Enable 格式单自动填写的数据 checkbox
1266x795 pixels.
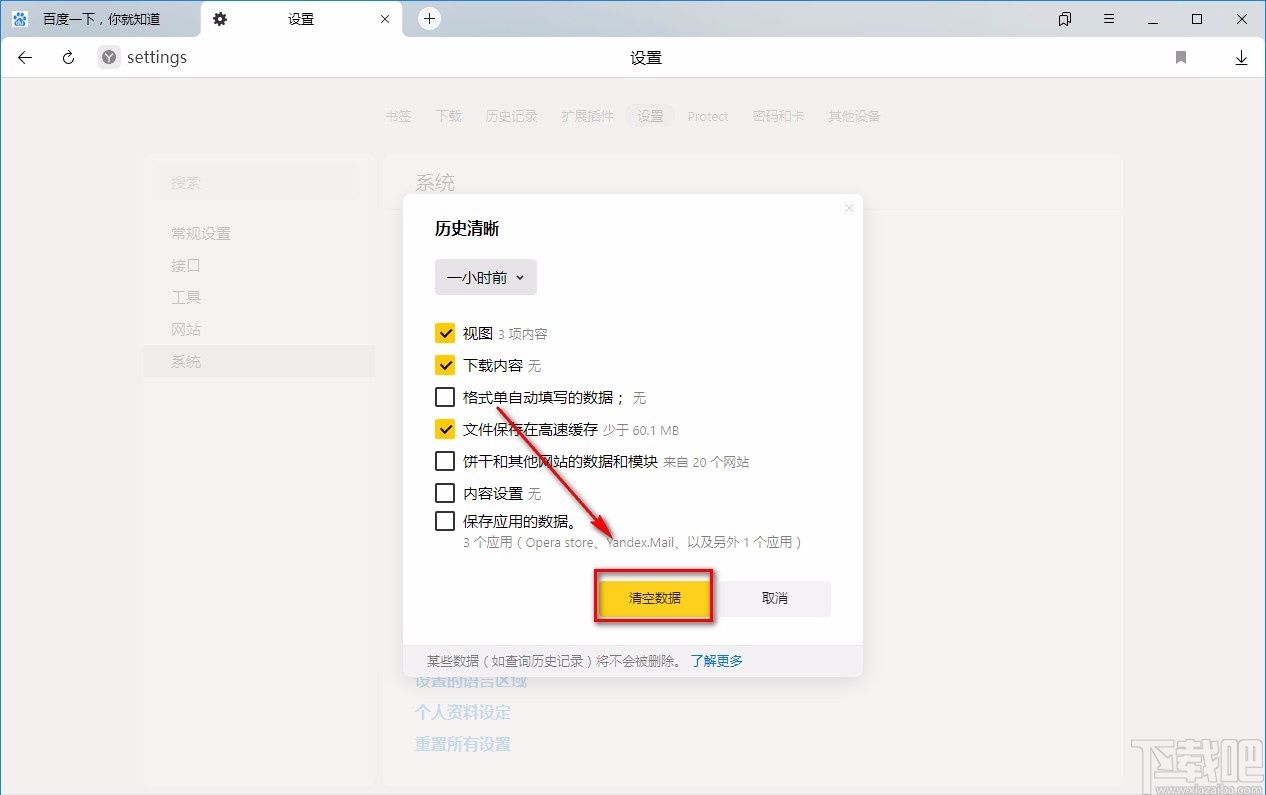(x=445, y=397)
